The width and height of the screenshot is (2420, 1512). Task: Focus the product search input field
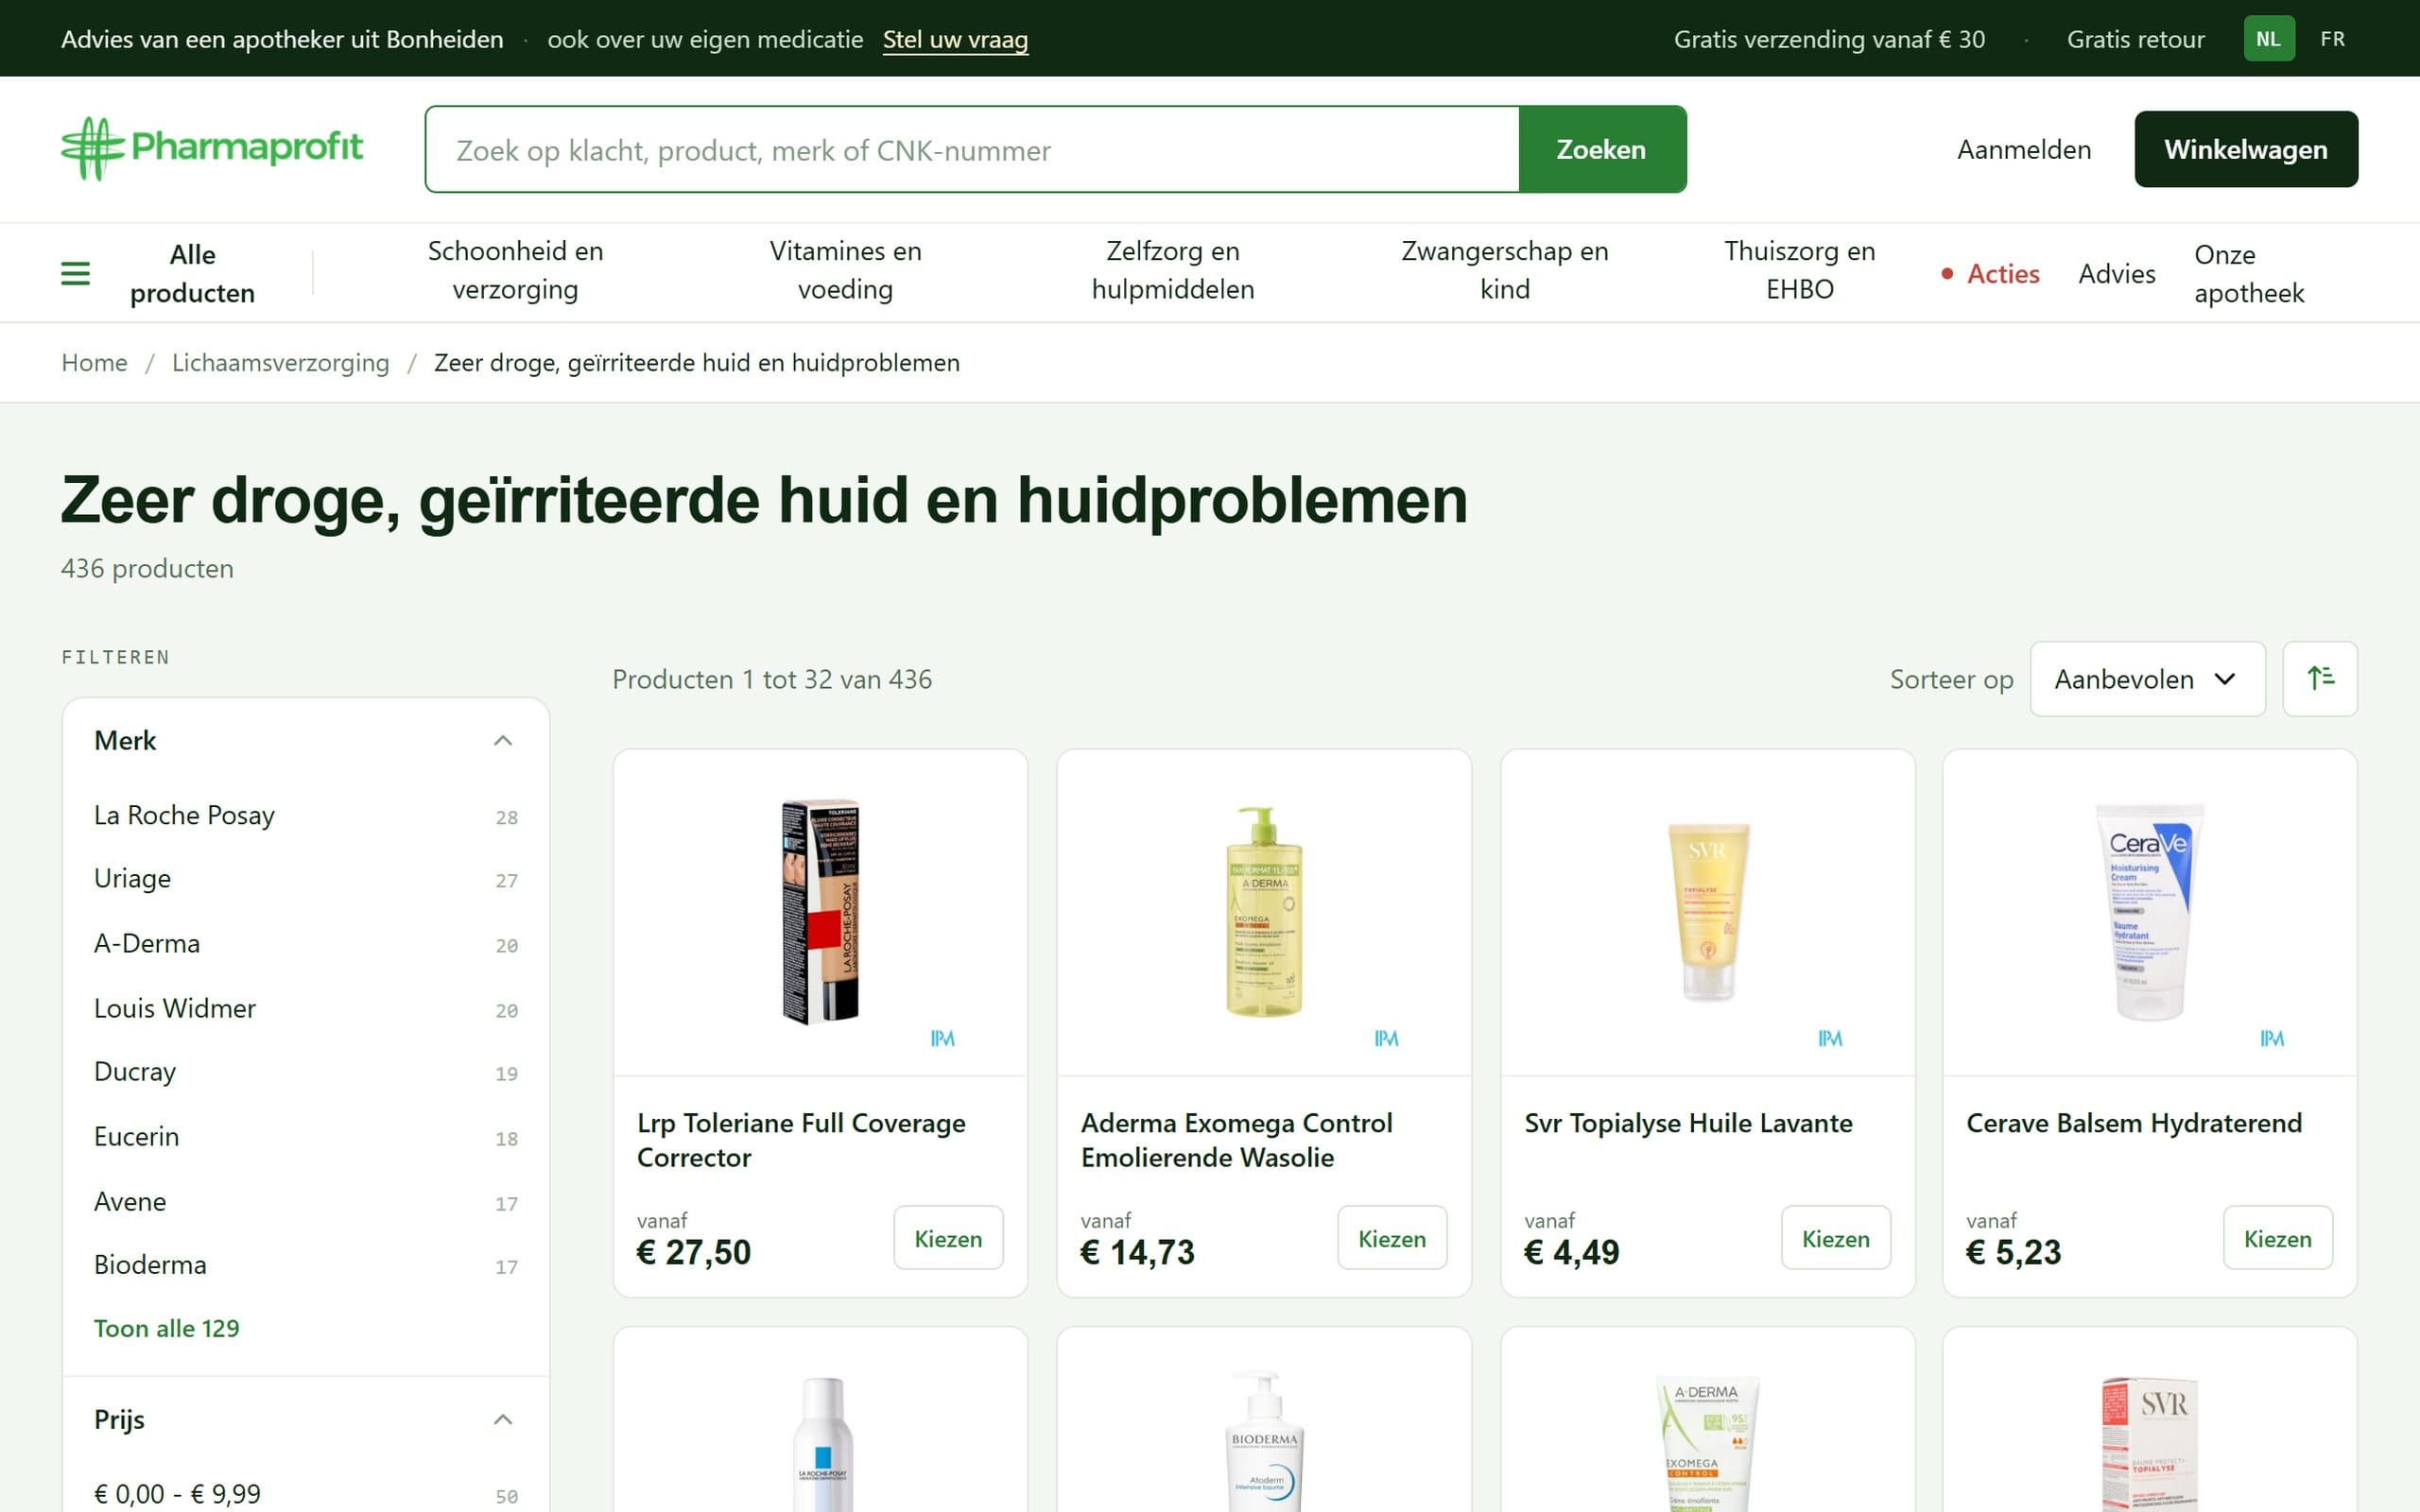tap(972, 149)
